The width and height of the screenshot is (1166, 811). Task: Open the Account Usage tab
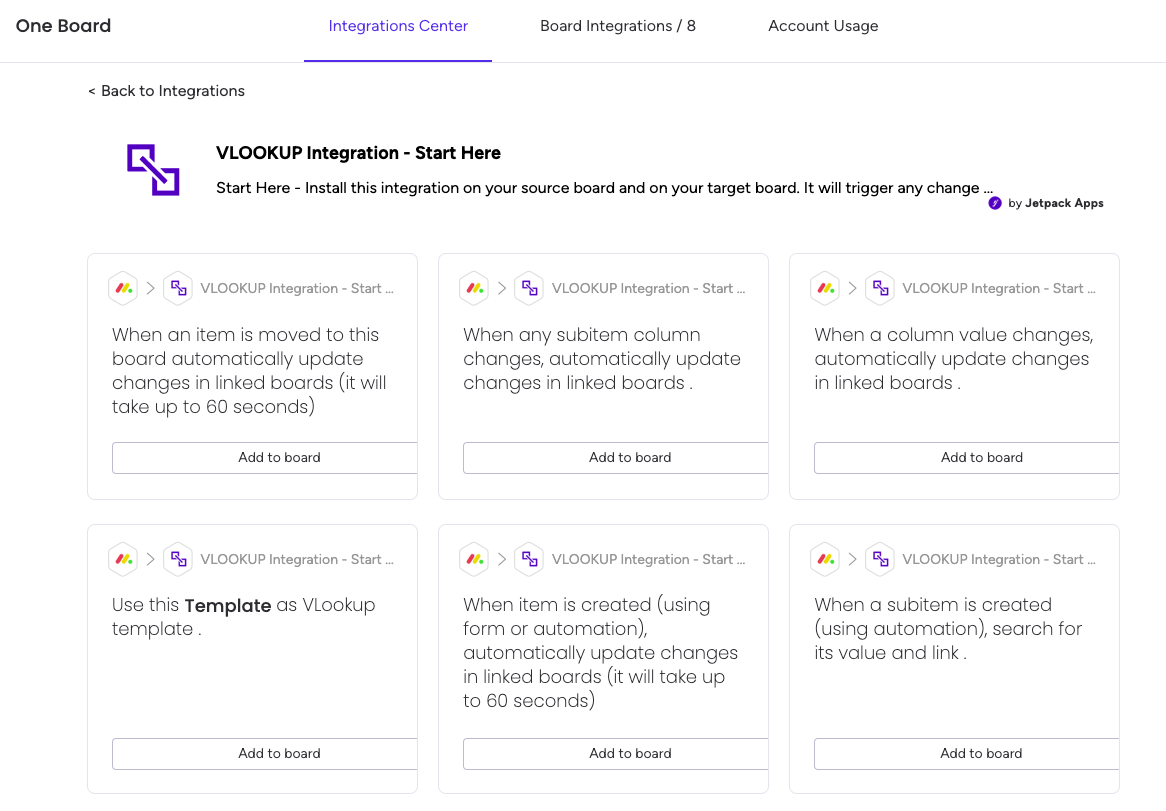pyautogui.click(x=823, y=26)
